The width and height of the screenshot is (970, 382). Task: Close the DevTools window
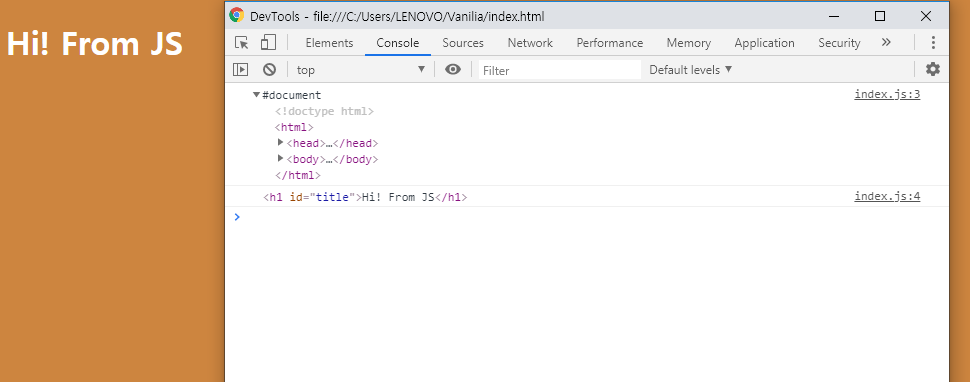pyautogui.click(x=925, y=16)
